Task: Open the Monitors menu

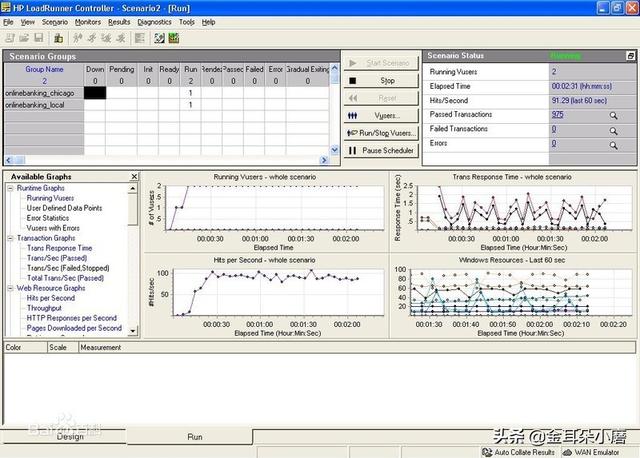Action: (87, 21)
